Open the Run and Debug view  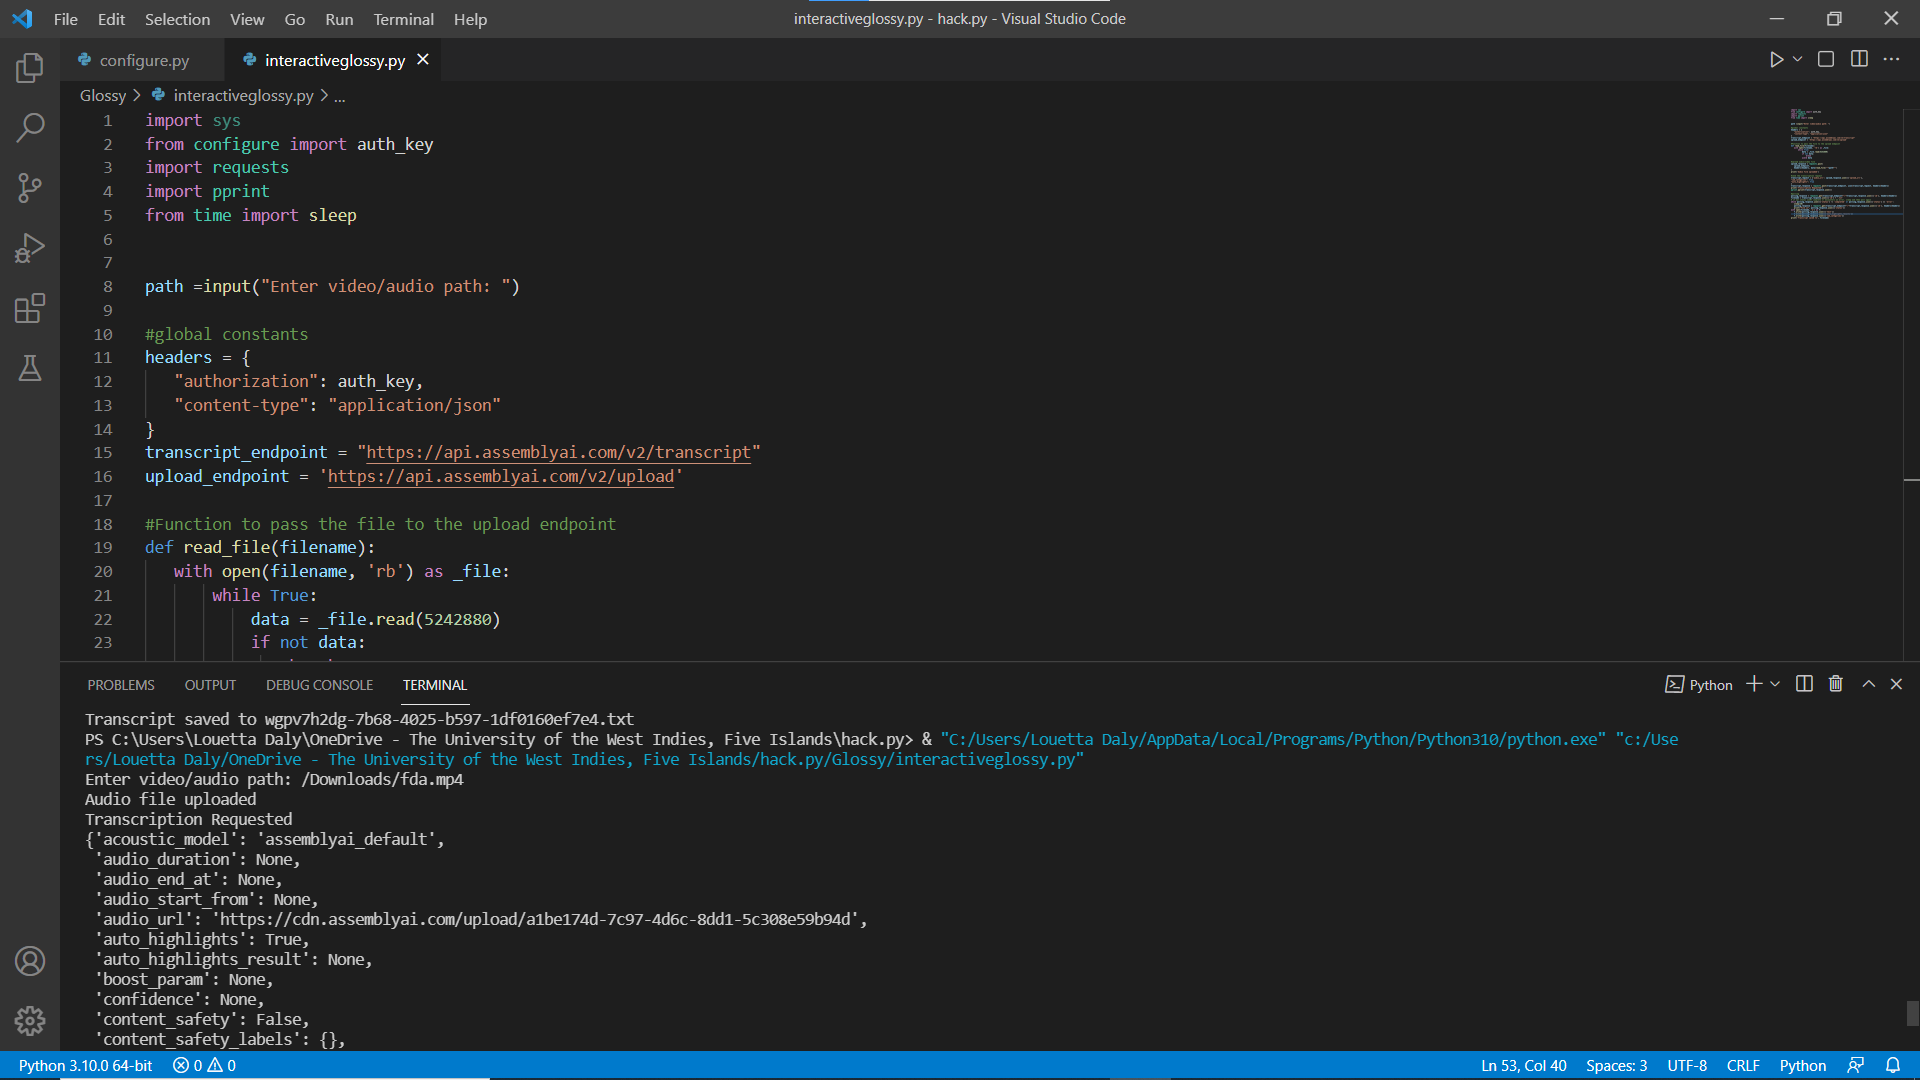[x=30, y=248]
